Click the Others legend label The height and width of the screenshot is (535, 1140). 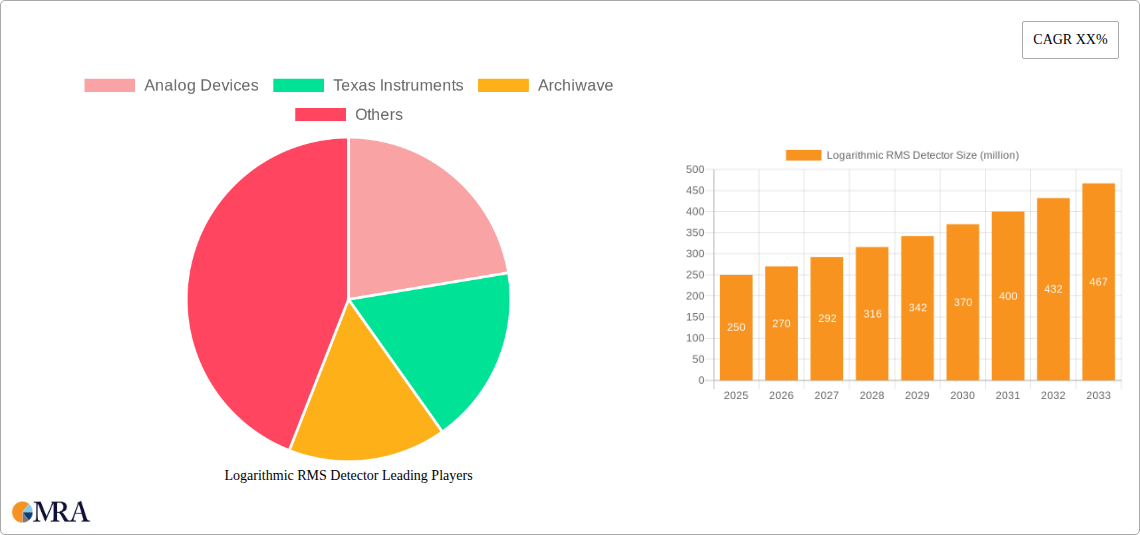click(x=379, y=115)
